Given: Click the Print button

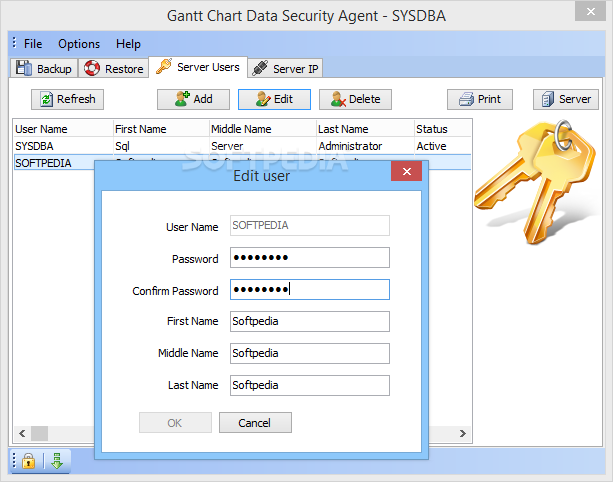Looking at the screenshot, I should point(480,99).
